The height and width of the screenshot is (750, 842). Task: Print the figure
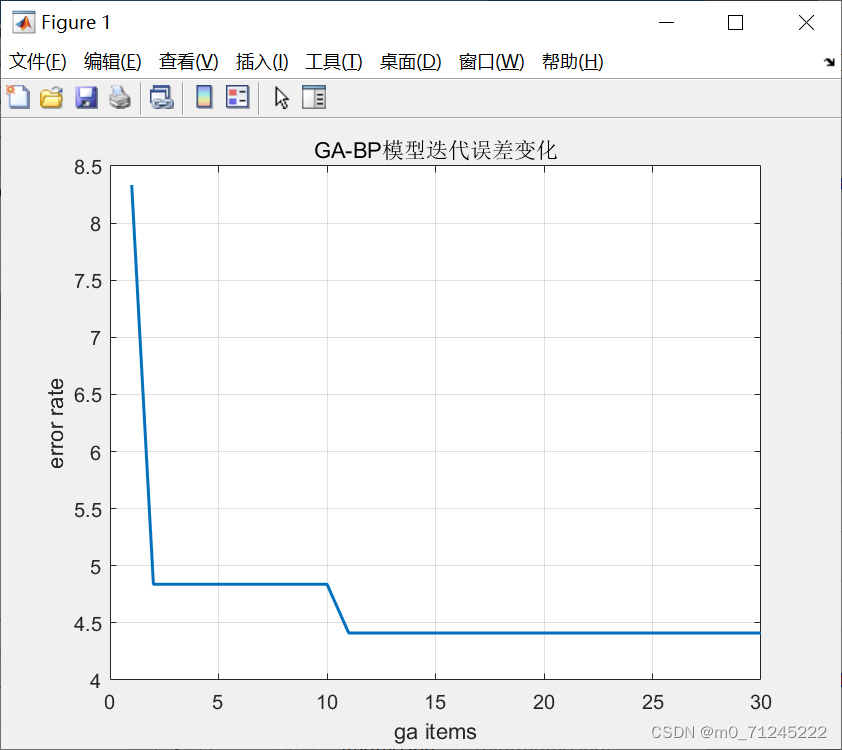120,97
